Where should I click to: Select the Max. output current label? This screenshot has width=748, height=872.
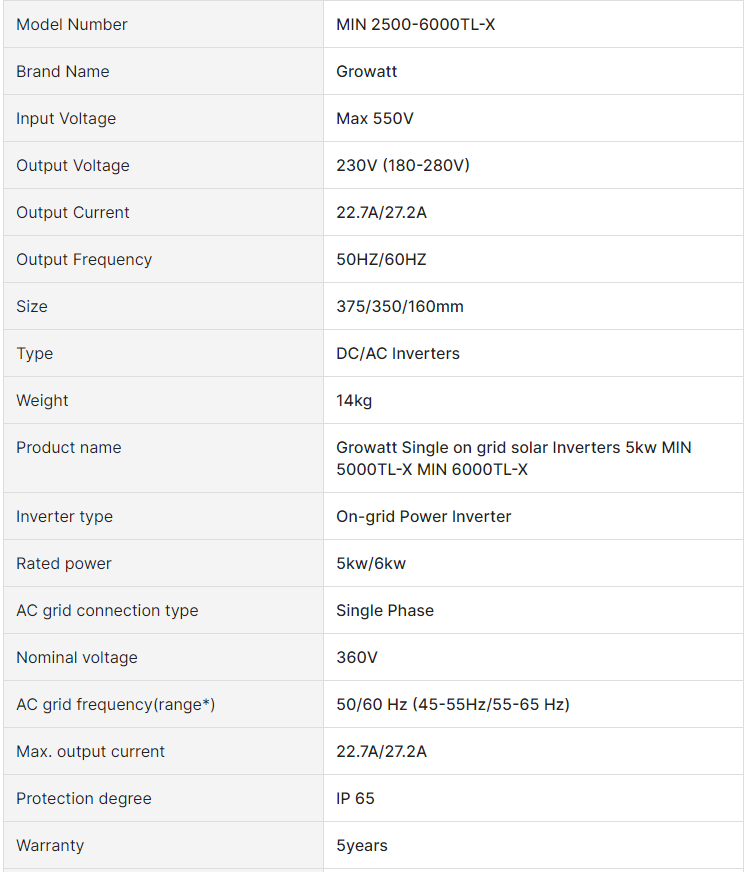point(91,751)
